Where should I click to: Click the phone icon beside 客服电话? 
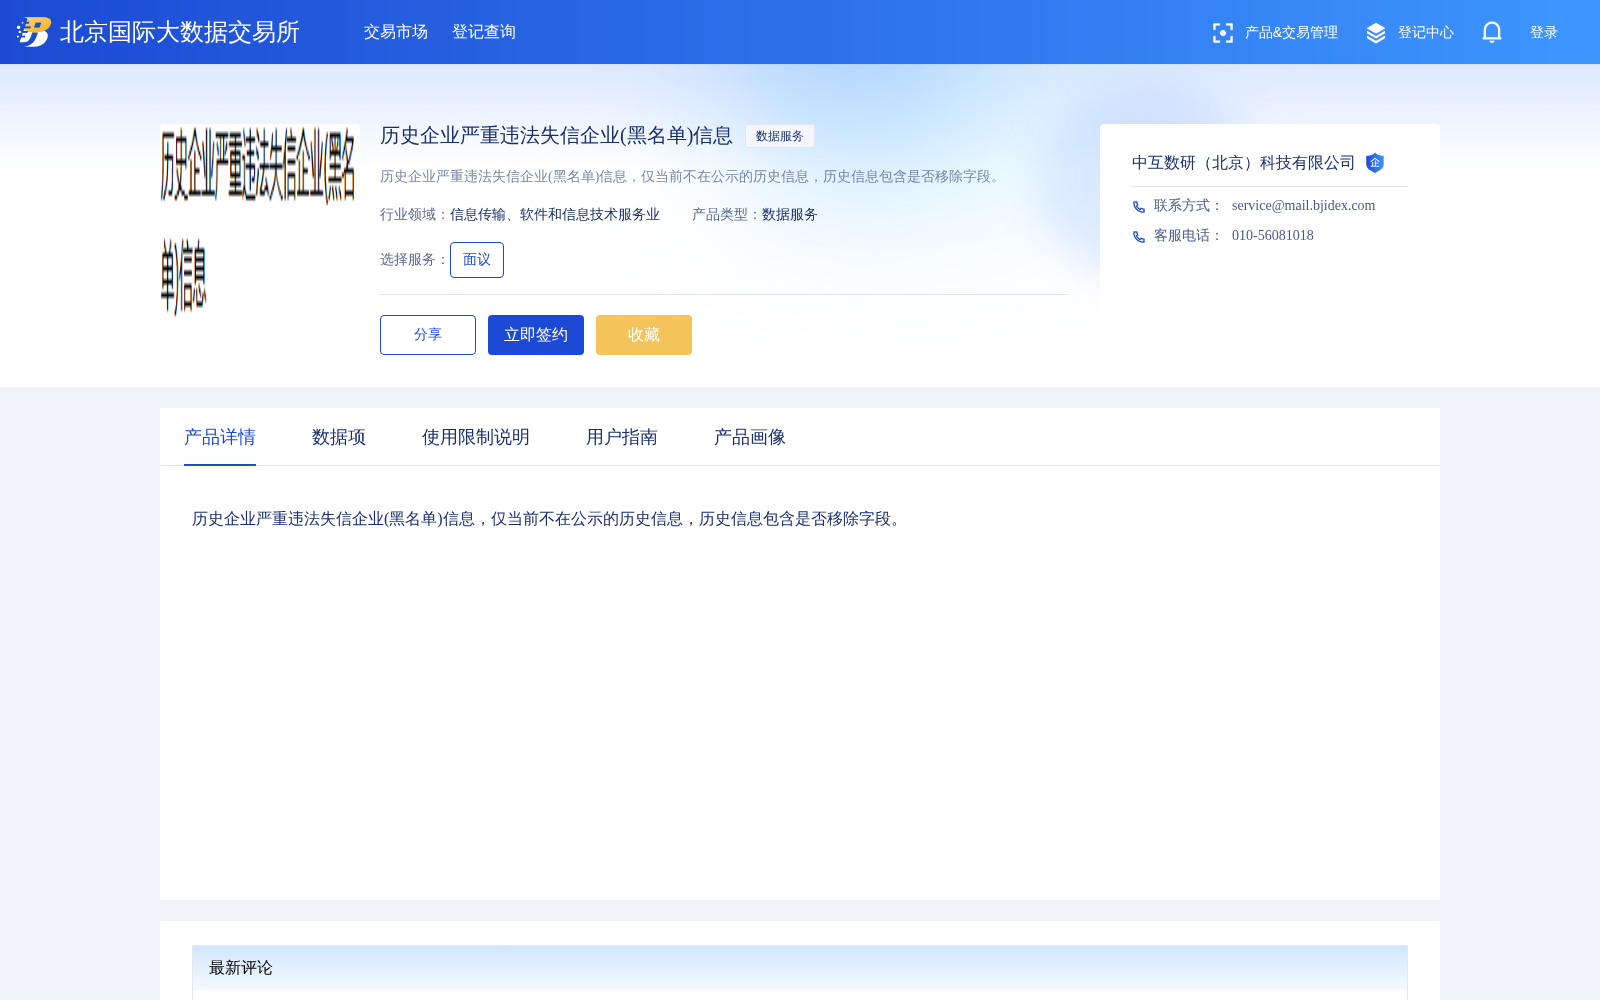[x=1139, y=237]
